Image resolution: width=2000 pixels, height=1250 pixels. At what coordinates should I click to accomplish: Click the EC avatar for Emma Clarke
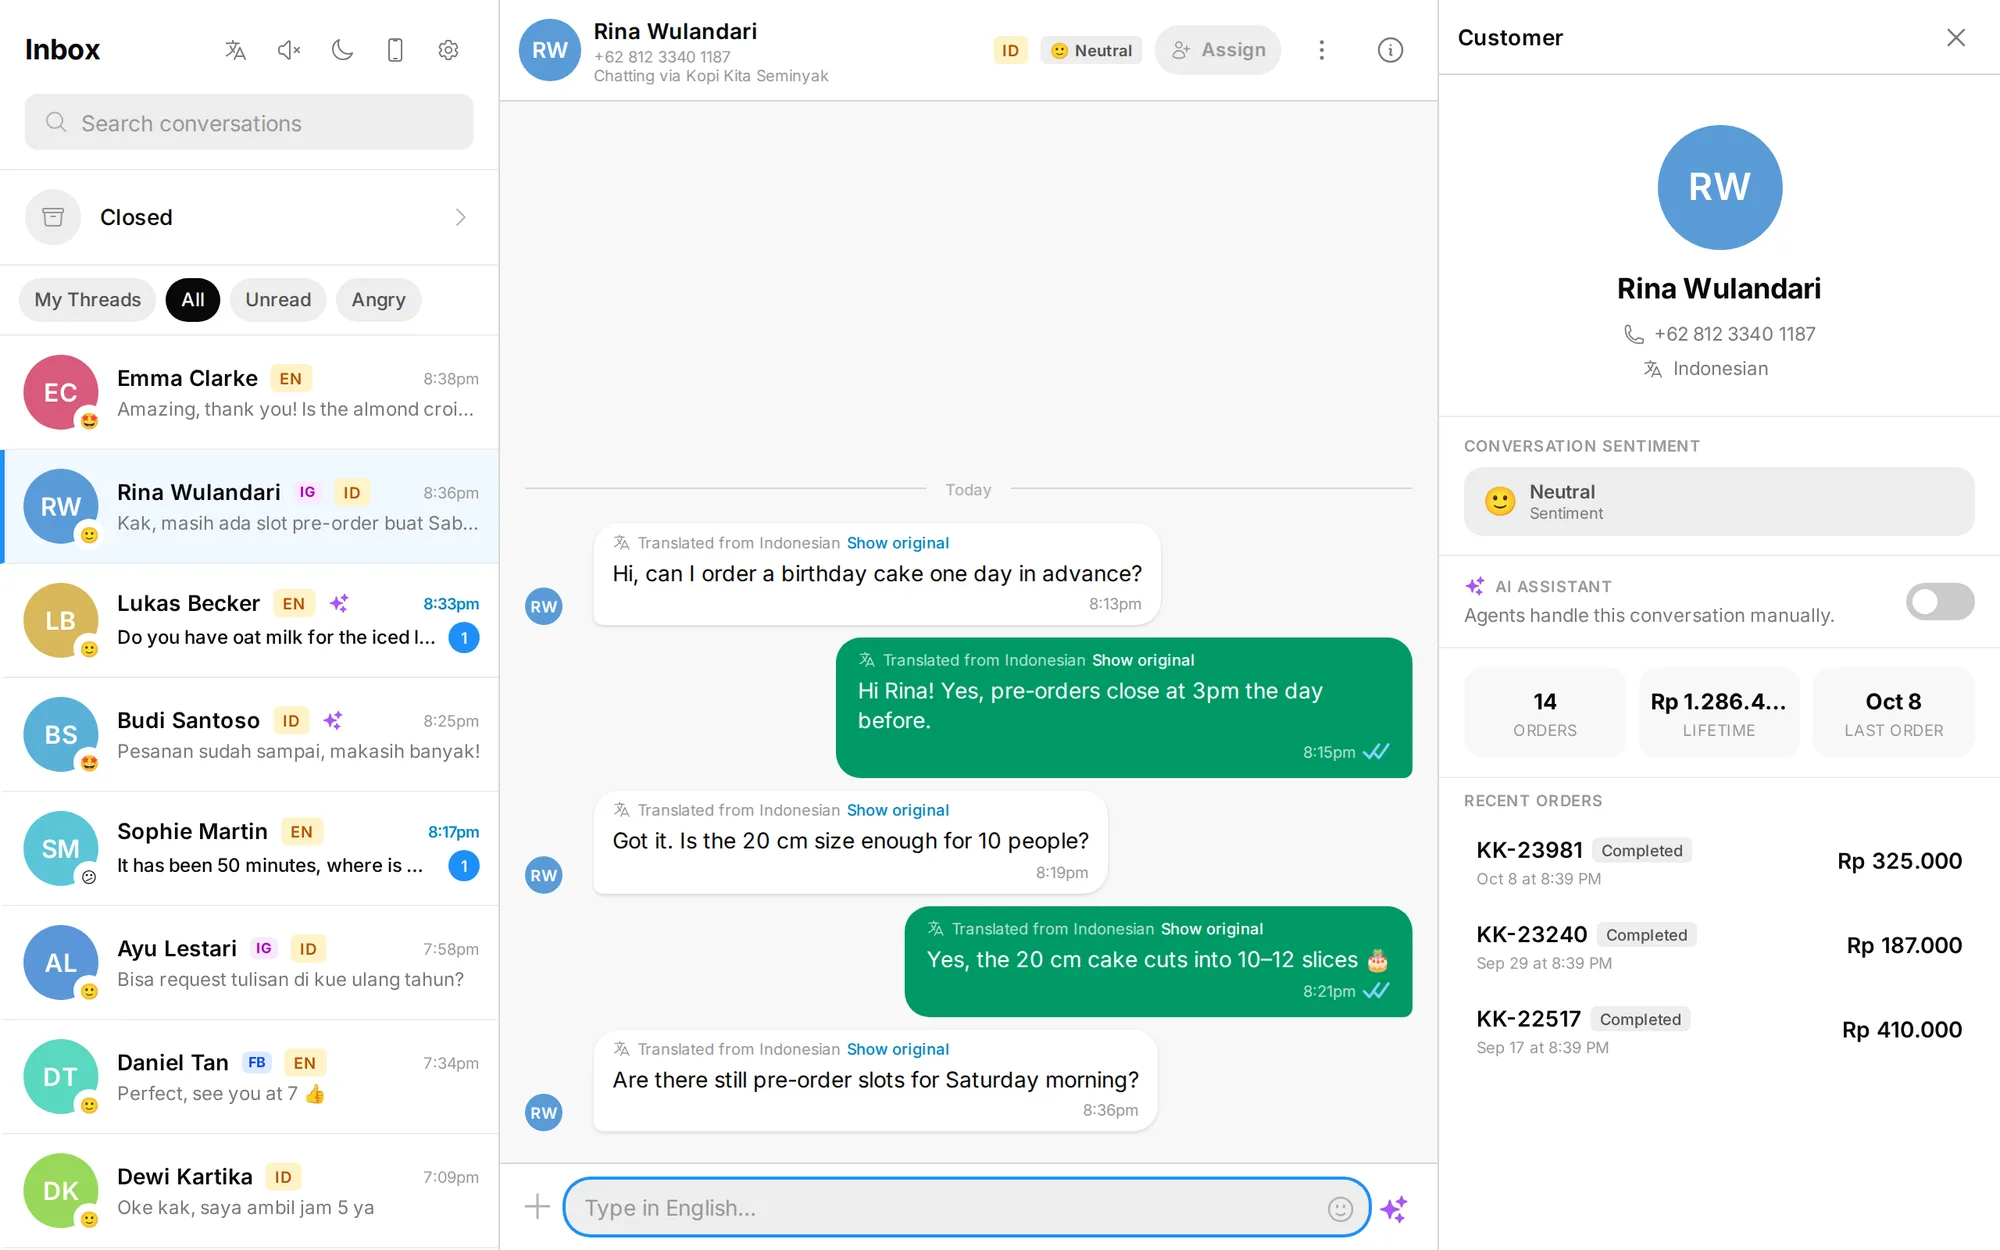pyautogui.click(x=61, y=392)
